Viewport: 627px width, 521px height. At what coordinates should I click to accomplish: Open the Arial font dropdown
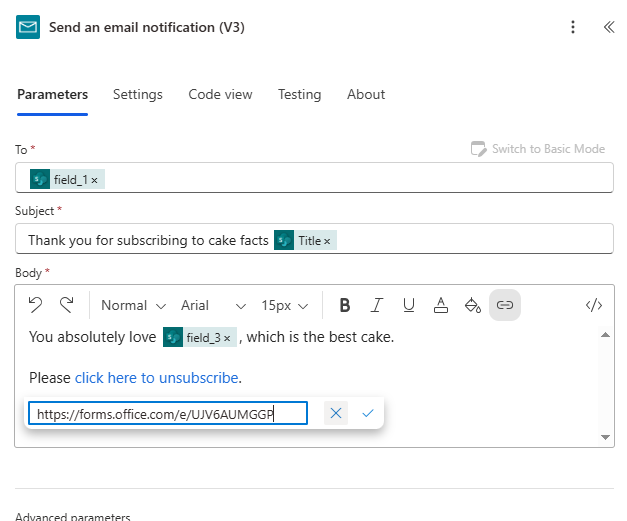(213, 305)
